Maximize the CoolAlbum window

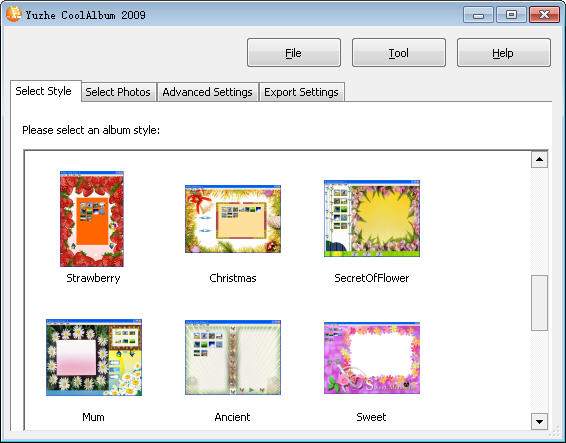pos(511,15)
